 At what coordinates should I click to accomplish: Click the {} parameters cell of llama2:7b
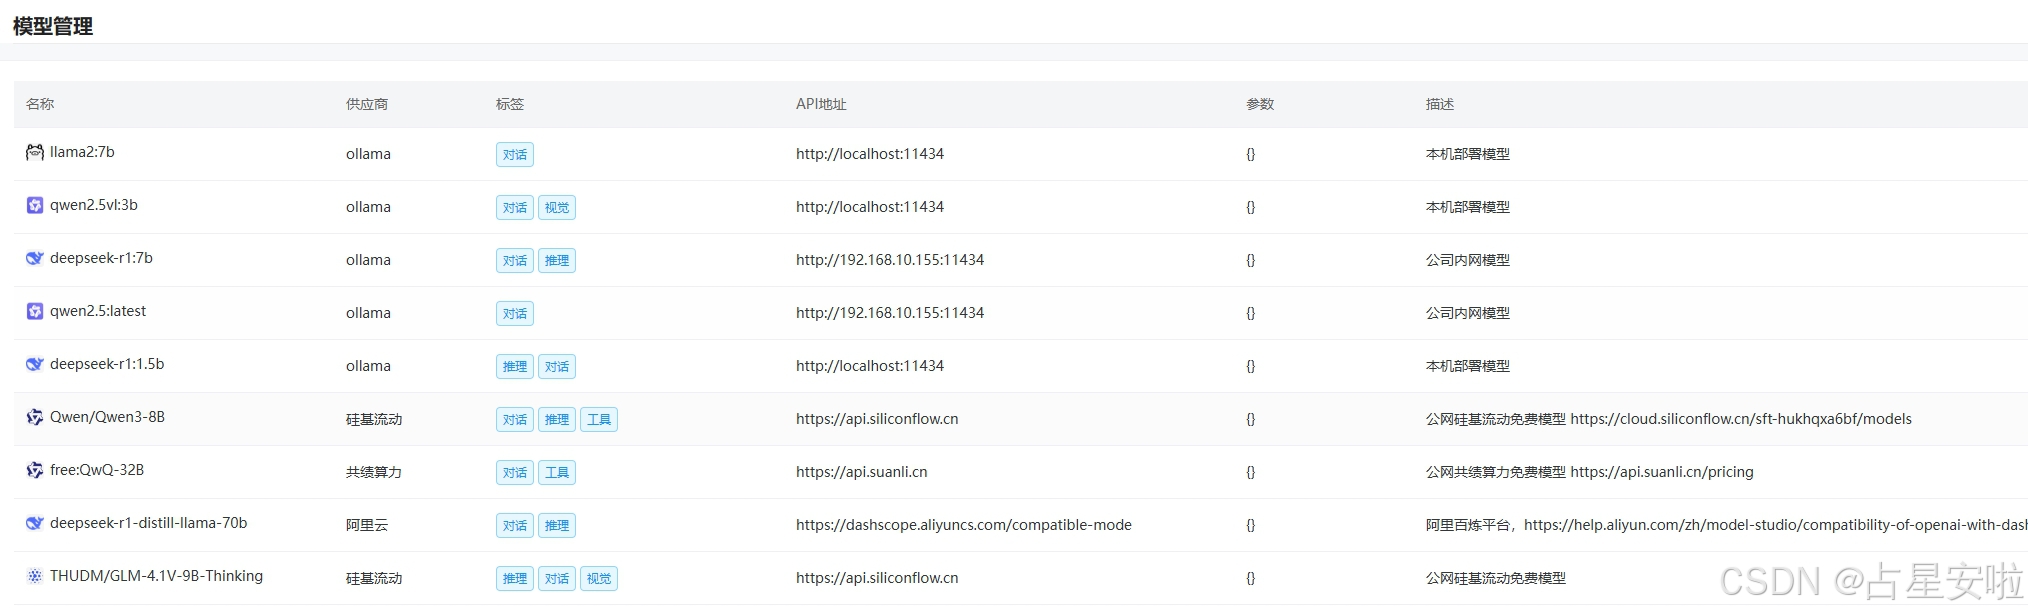tap(1250, 154)
